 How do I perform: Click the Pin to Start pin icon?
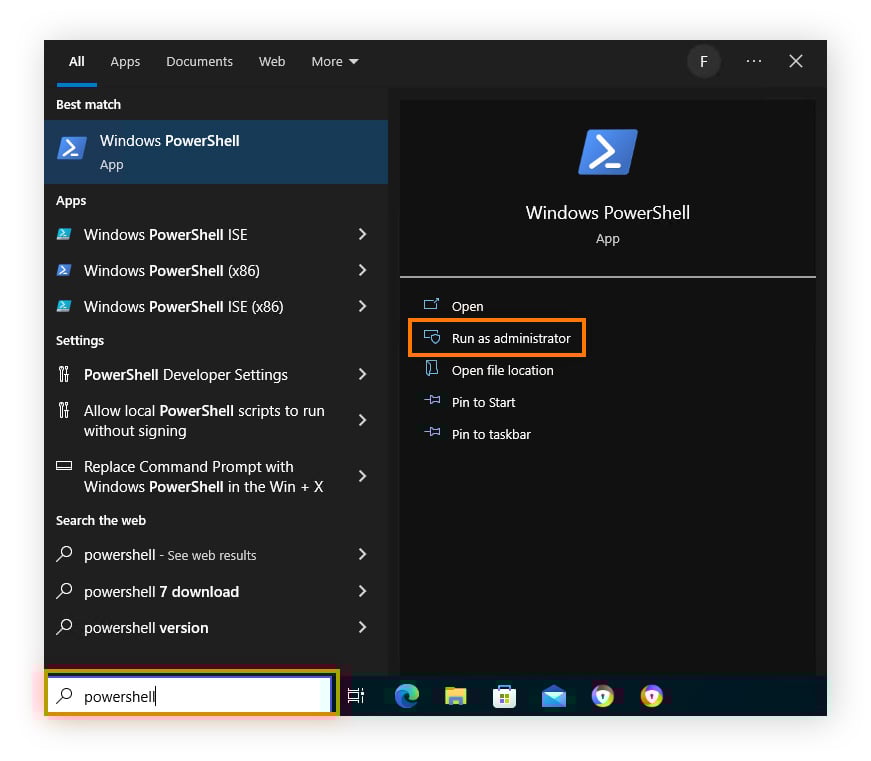pos(432,400)
